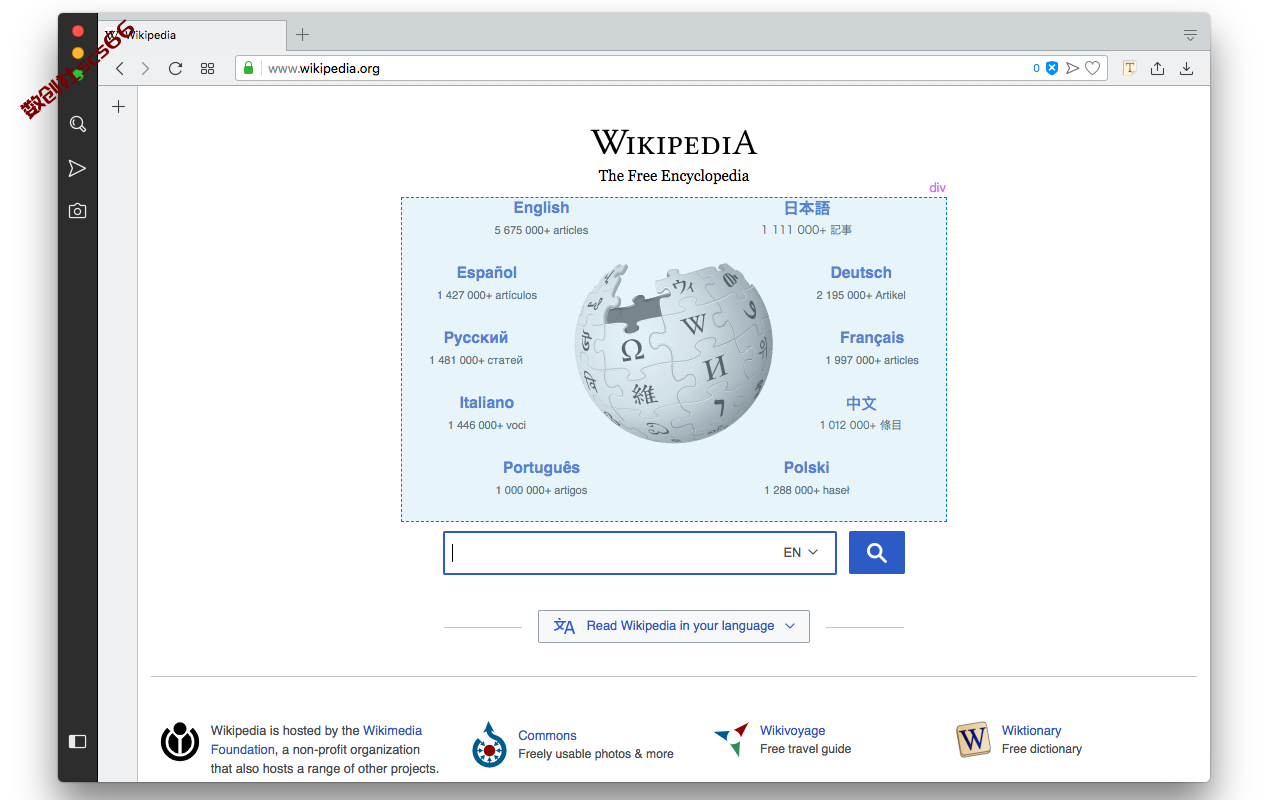Click the blocked count '0' in address bar

1037,68
